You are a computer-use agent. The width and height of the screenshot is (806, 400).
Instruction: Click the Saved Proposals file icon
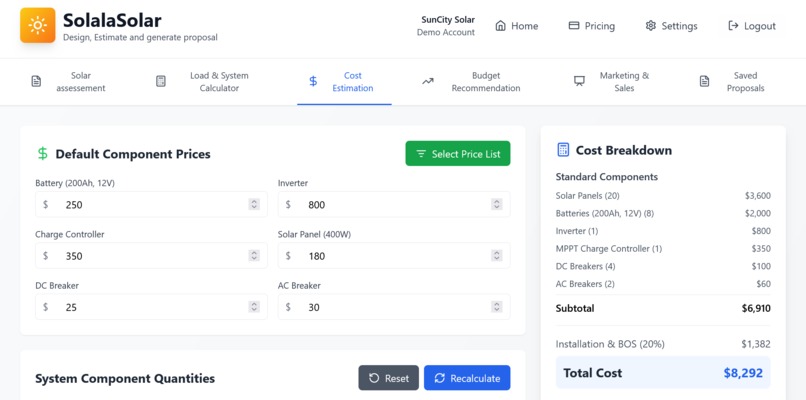click(704, 81)
